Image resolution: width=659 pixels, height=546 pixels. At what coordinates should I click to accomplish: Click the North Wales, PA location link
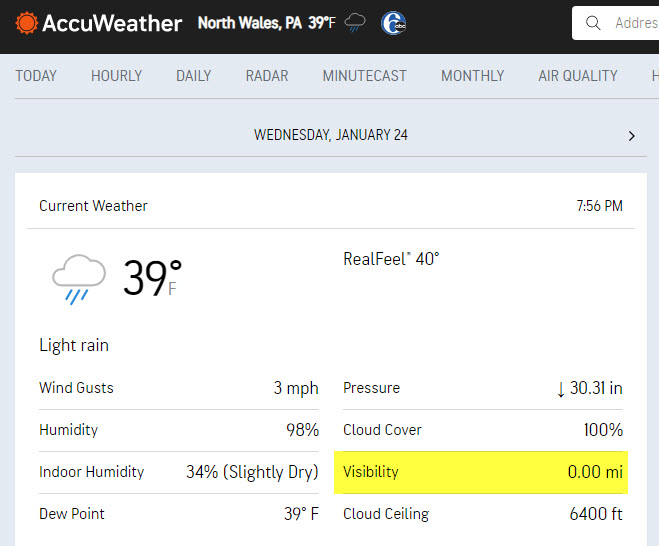tap(250, 23)
